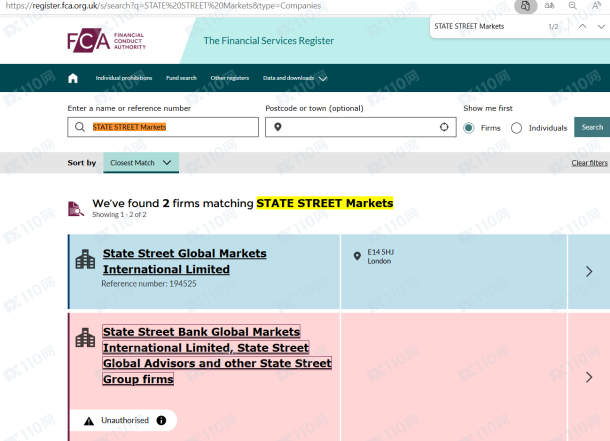Click the map pin beside E14 5HJ
The image size is (610, 441).
pos(357,256)
